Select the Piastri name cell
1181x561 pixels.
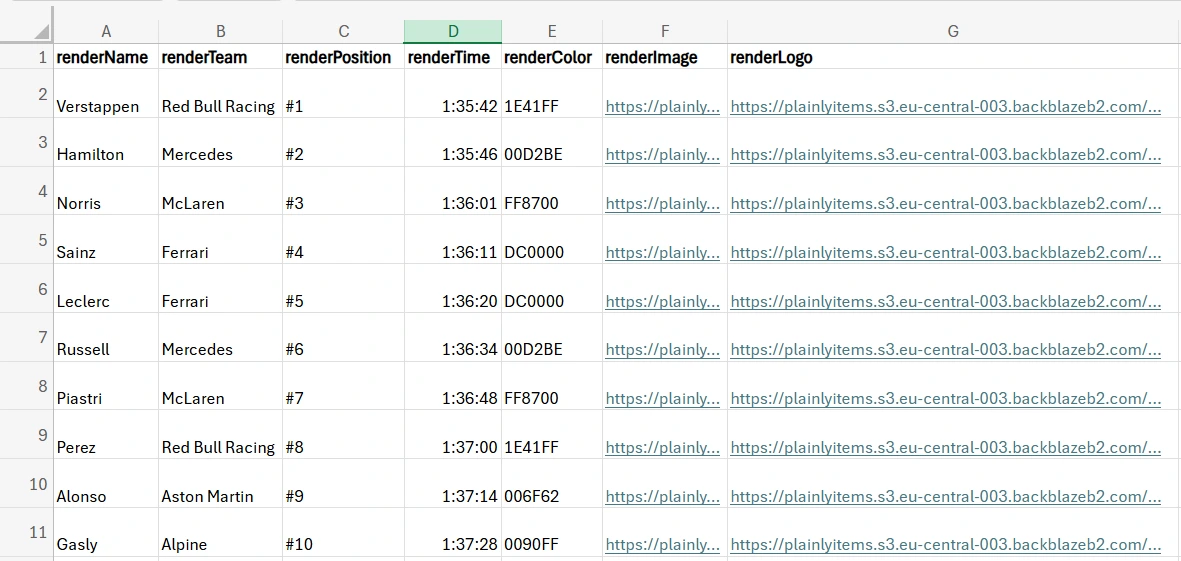point(106,386)
